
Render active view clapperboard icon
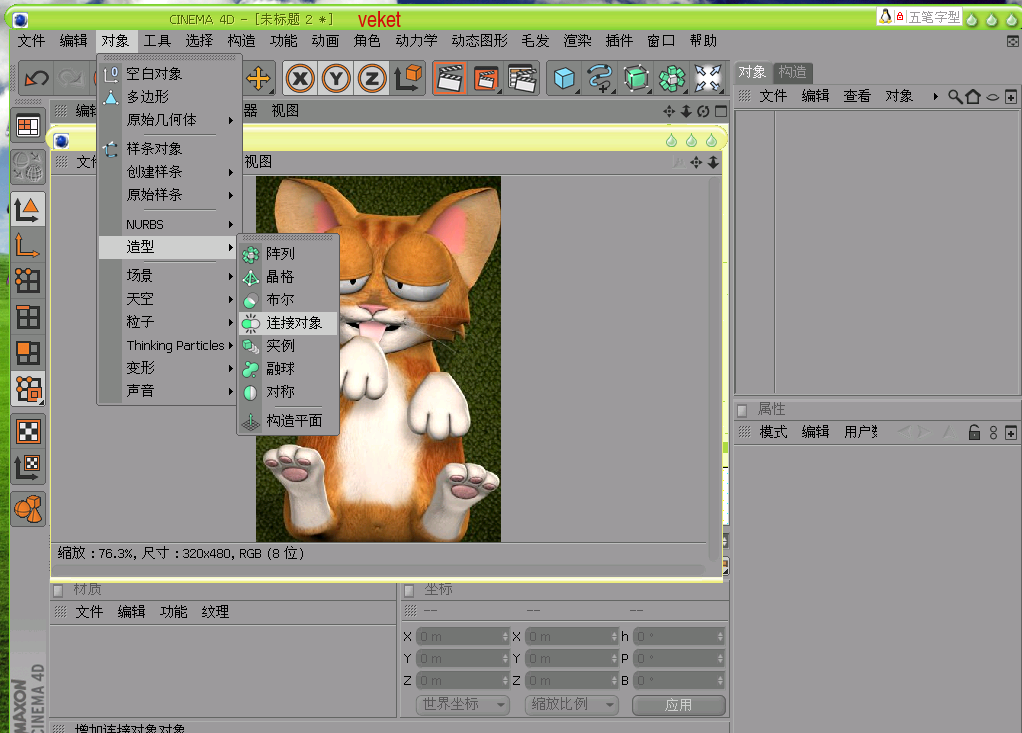(x=450, y=79)
